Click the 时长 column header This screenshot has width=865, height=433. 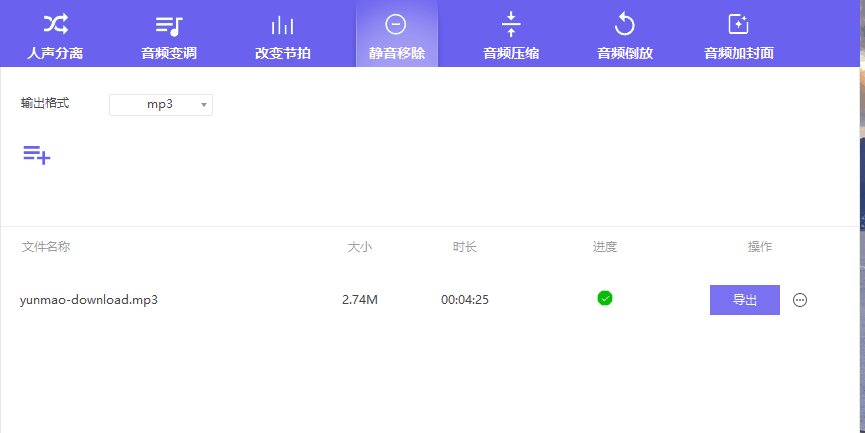465,247
